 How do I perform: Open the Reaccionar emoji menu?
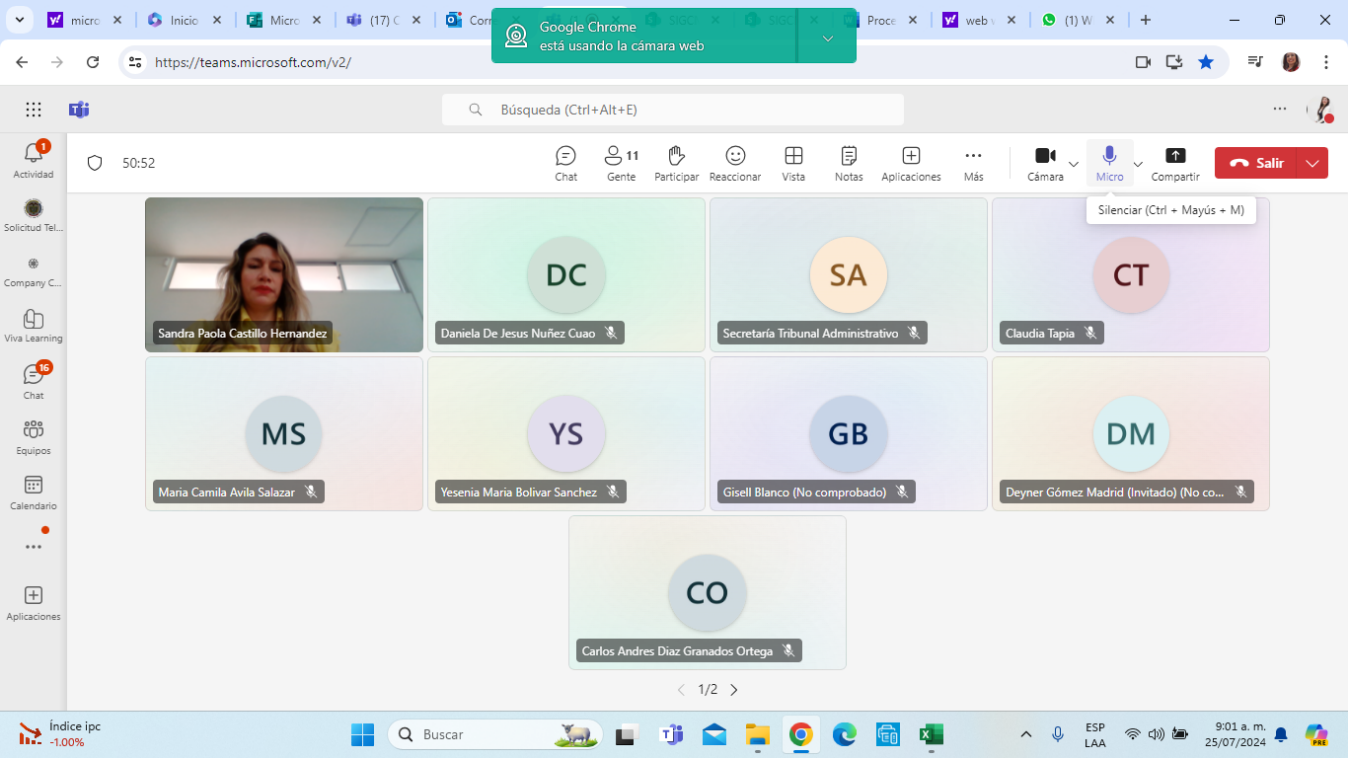click(x=735, y=163)
